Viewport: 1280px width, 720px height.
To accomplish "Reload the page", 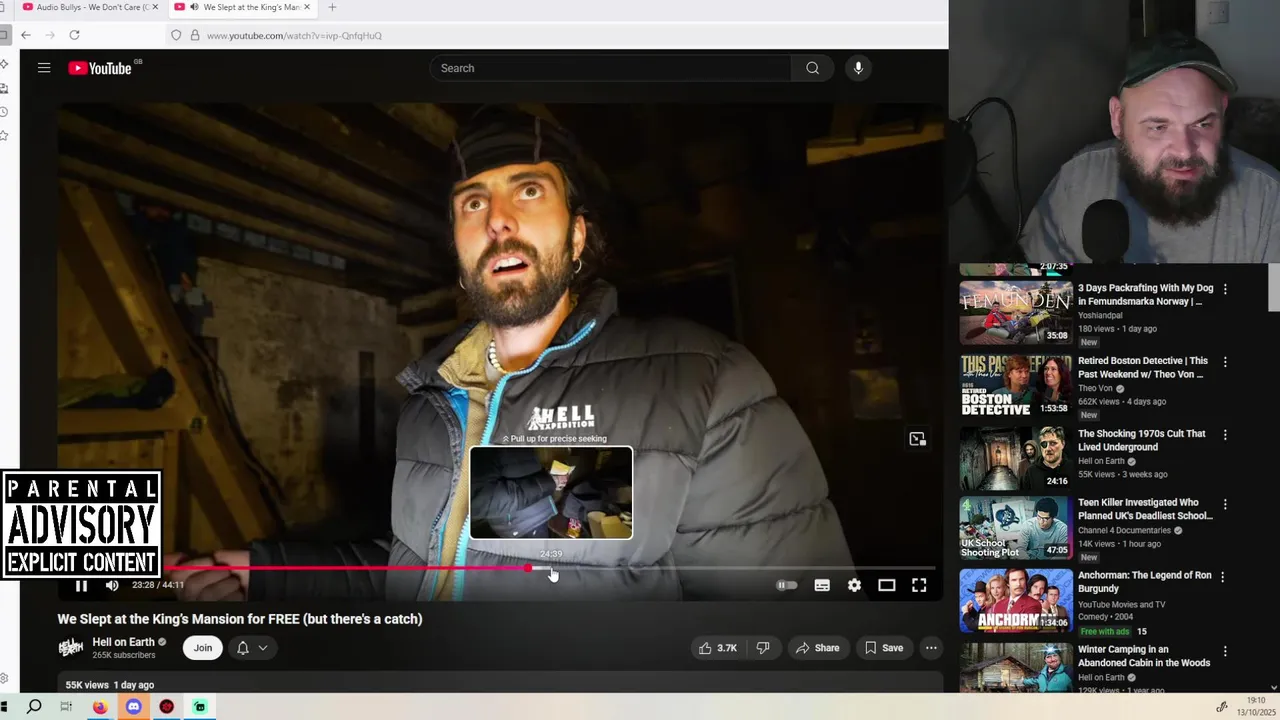I will [74, 35].
